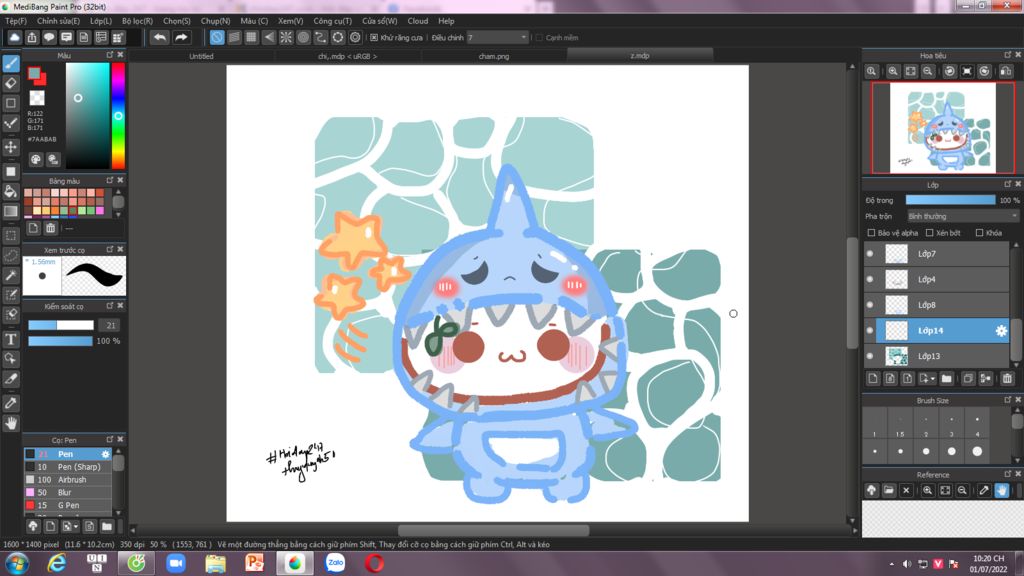This screenshot has width=1024, height=576.
Task: Open the Bộ lọc(R) filter menu
Action: click(137, 21)
